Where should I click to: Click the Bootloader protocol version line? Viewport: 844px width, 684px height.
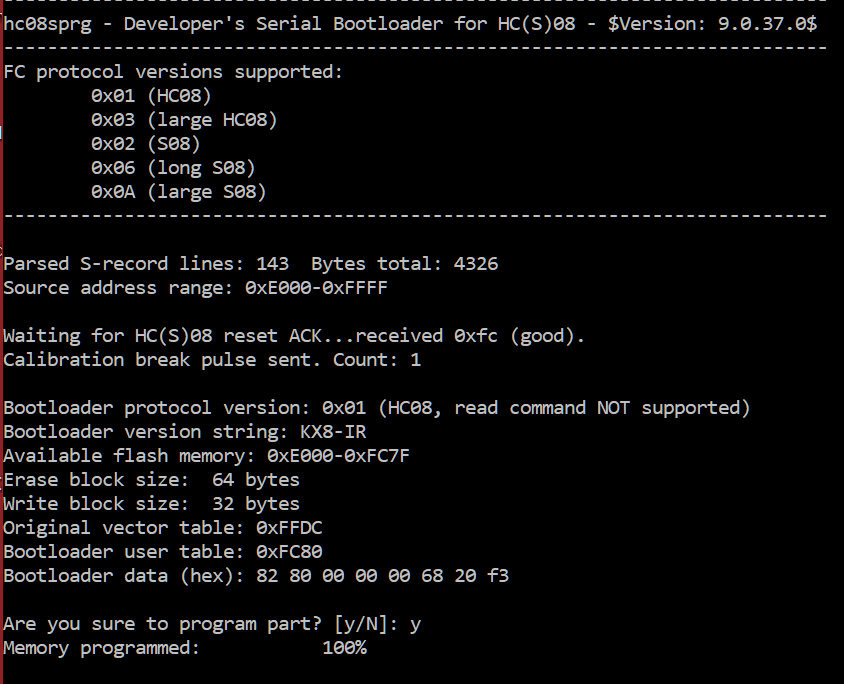tap(377, 408)
